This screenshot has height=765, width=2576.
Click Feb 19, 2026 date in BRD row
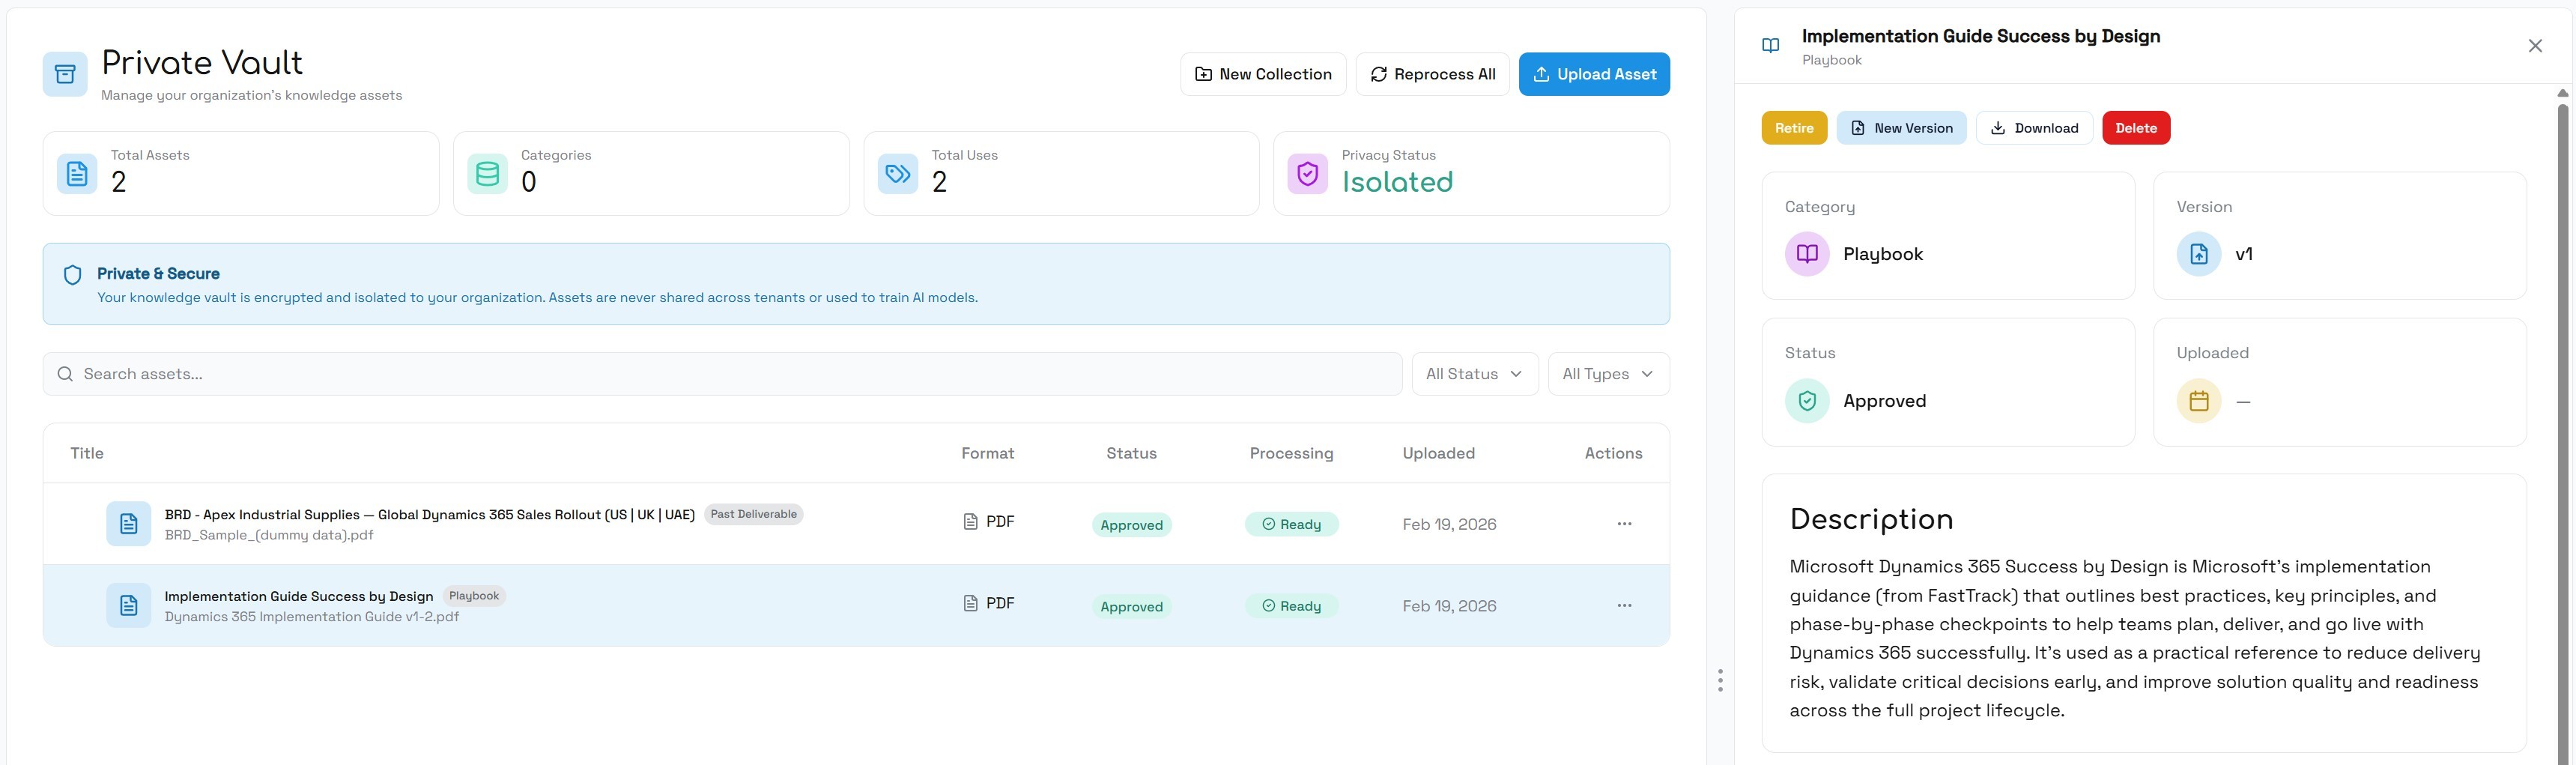click(1449, 525)
